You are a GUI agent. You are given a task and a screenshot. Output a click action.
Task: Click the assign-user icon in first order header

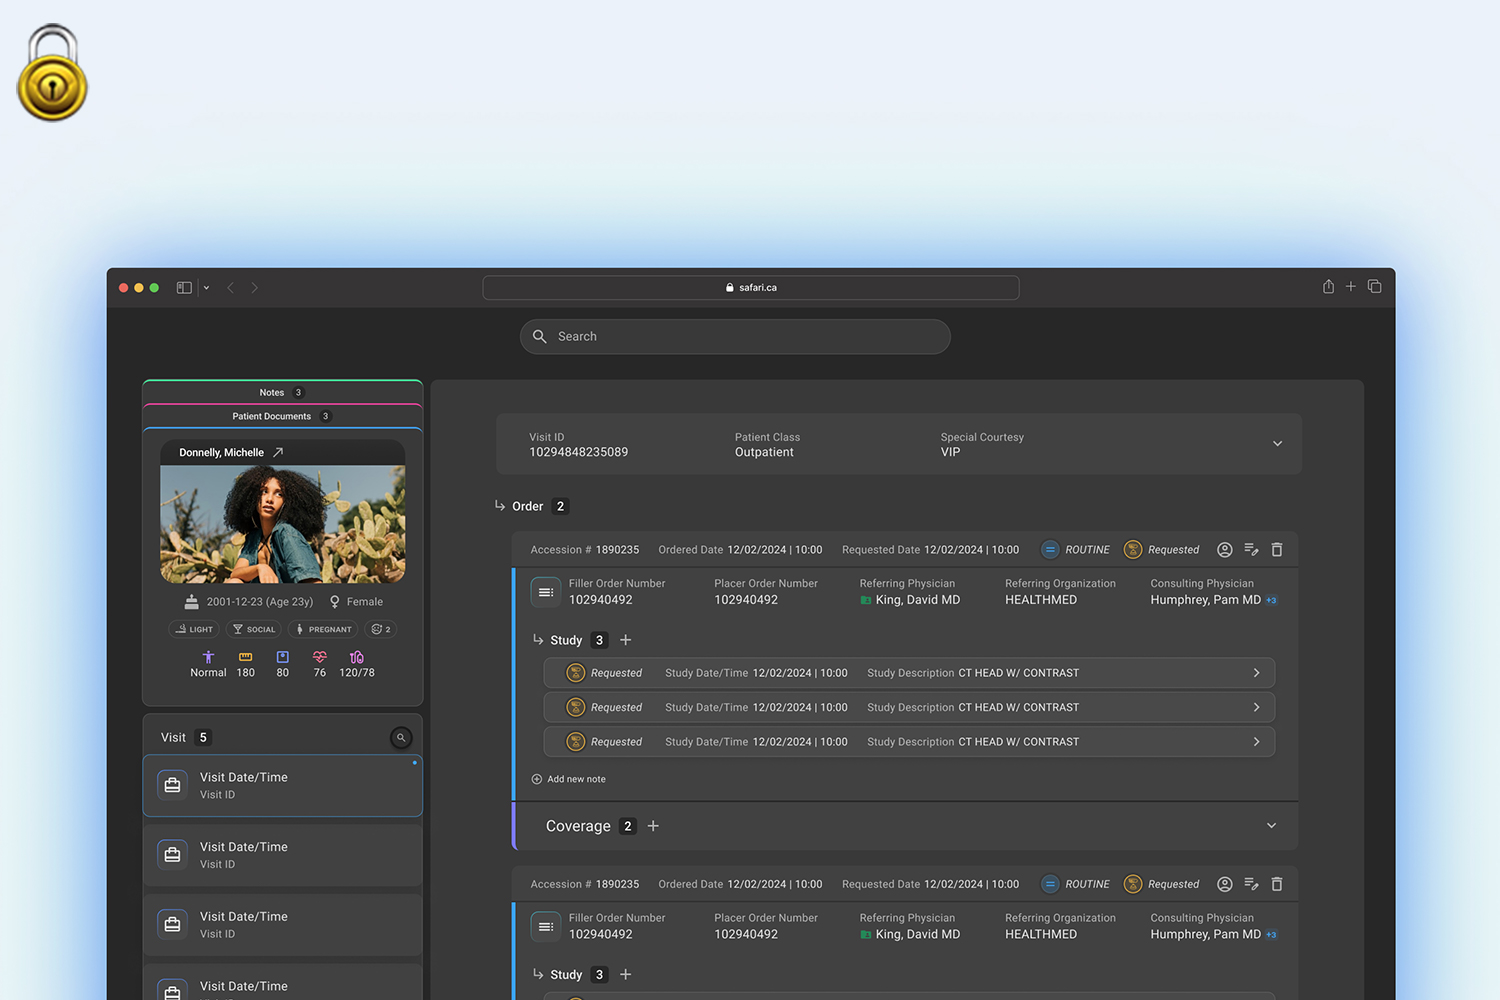coord(1225,550)
